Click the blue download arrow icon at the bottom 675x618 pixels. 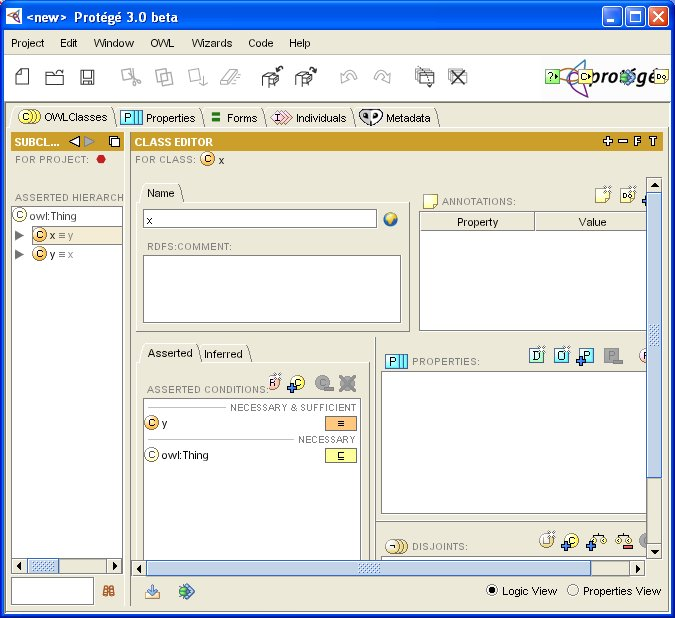tap(152, 591)
